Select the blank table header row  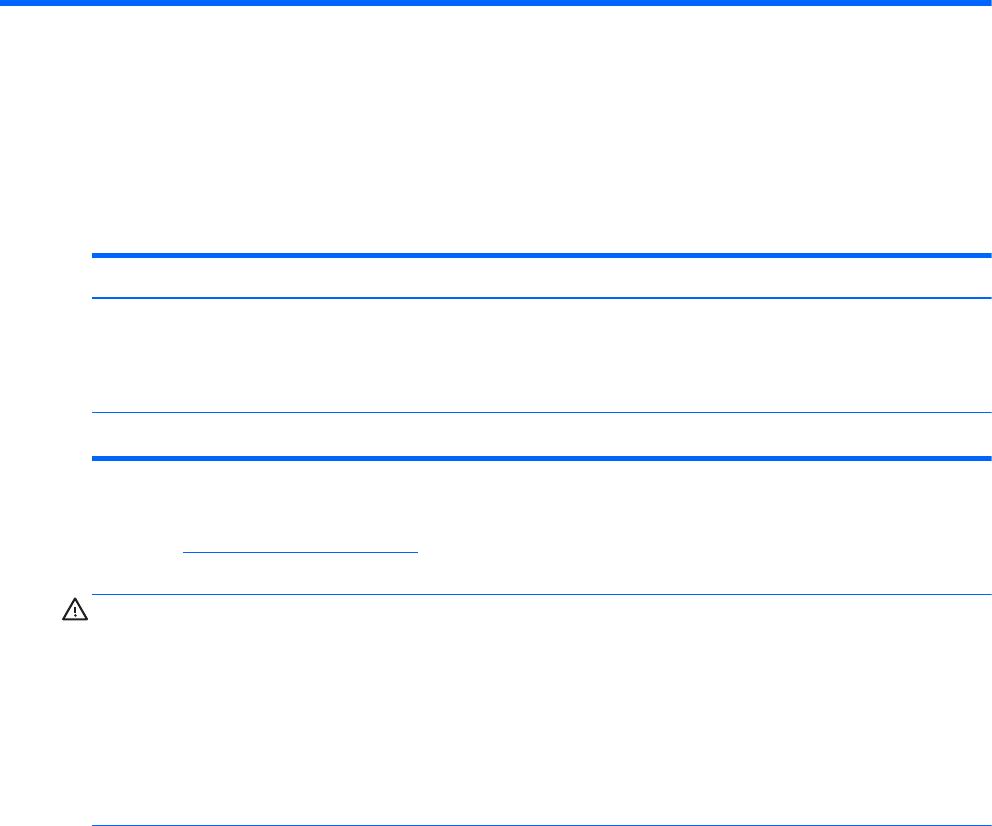535,277
